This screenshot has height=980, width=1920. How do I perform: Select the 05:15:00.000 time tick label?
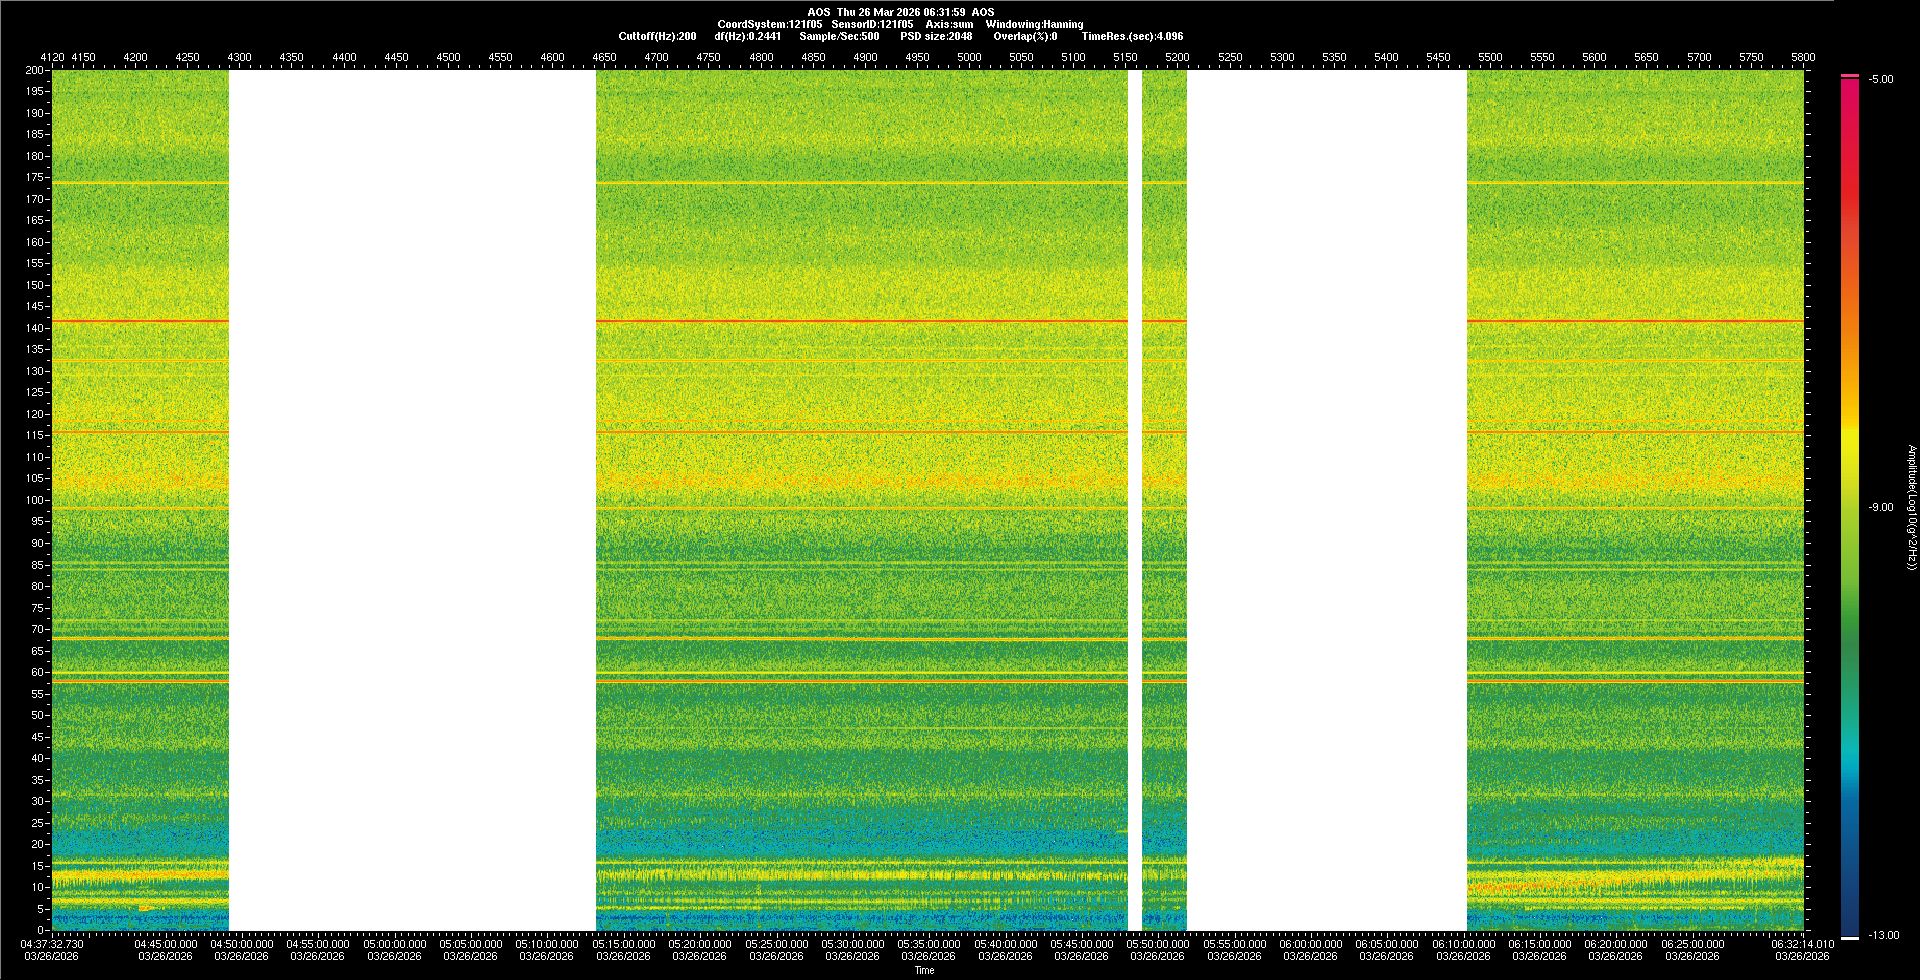[x=623, y=944]
